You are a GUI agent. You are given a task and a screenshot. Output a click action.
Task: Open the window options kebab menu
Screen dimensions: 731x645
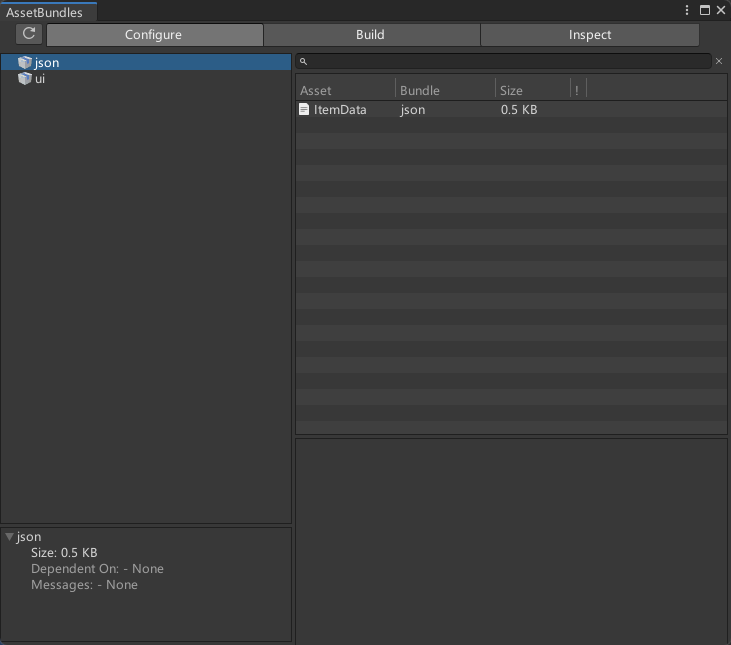pos(687,10)
